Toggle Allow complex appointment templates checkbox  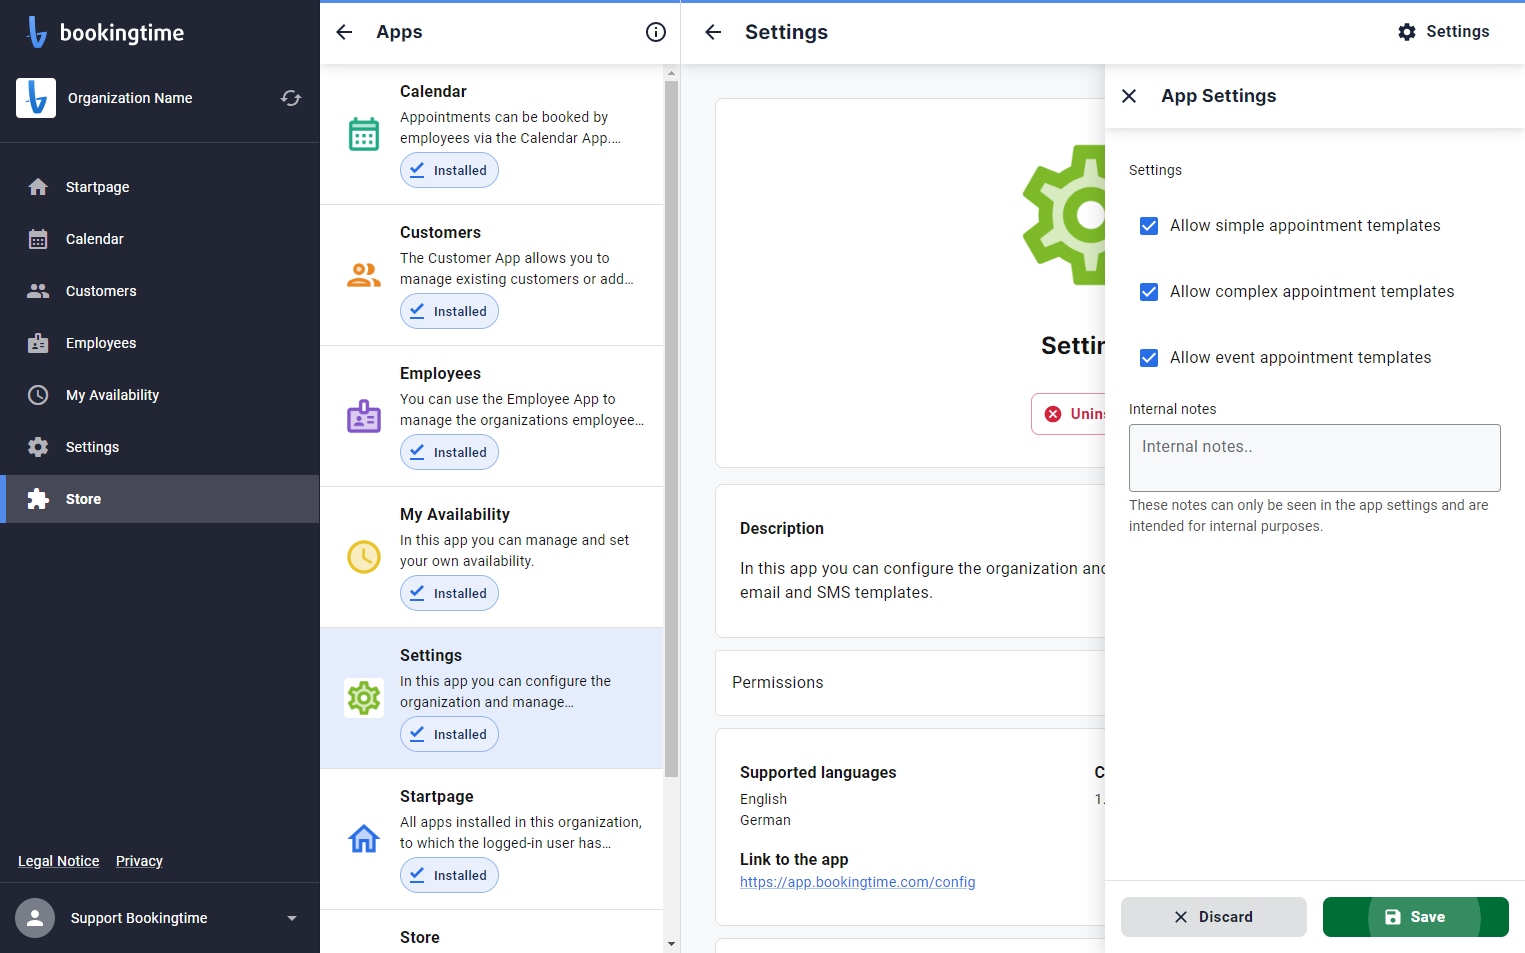pos(1149,292)
